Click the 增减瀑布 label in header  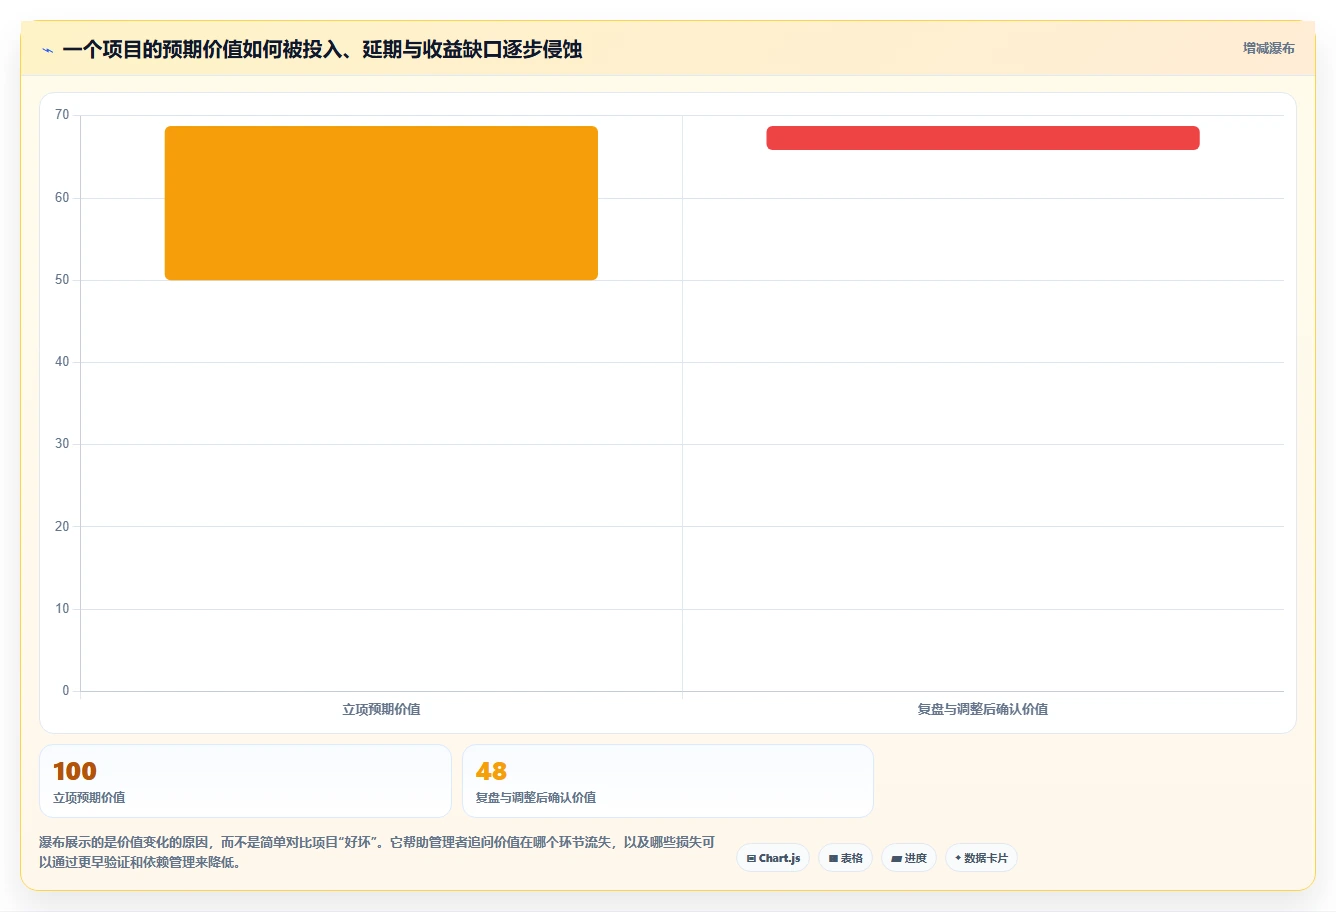(x=1268, y=48)
